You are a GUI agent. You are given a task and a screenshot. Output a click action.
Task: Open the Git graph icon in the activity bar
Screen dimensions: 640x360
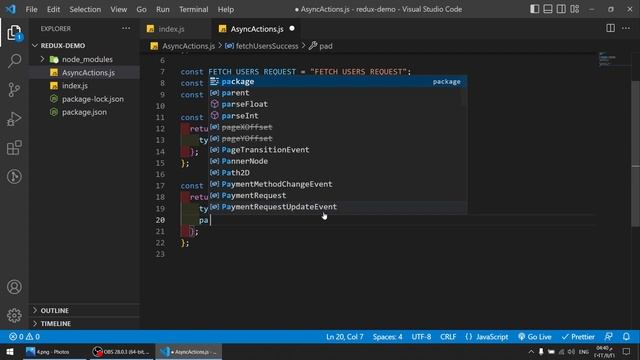click(14, 176)
